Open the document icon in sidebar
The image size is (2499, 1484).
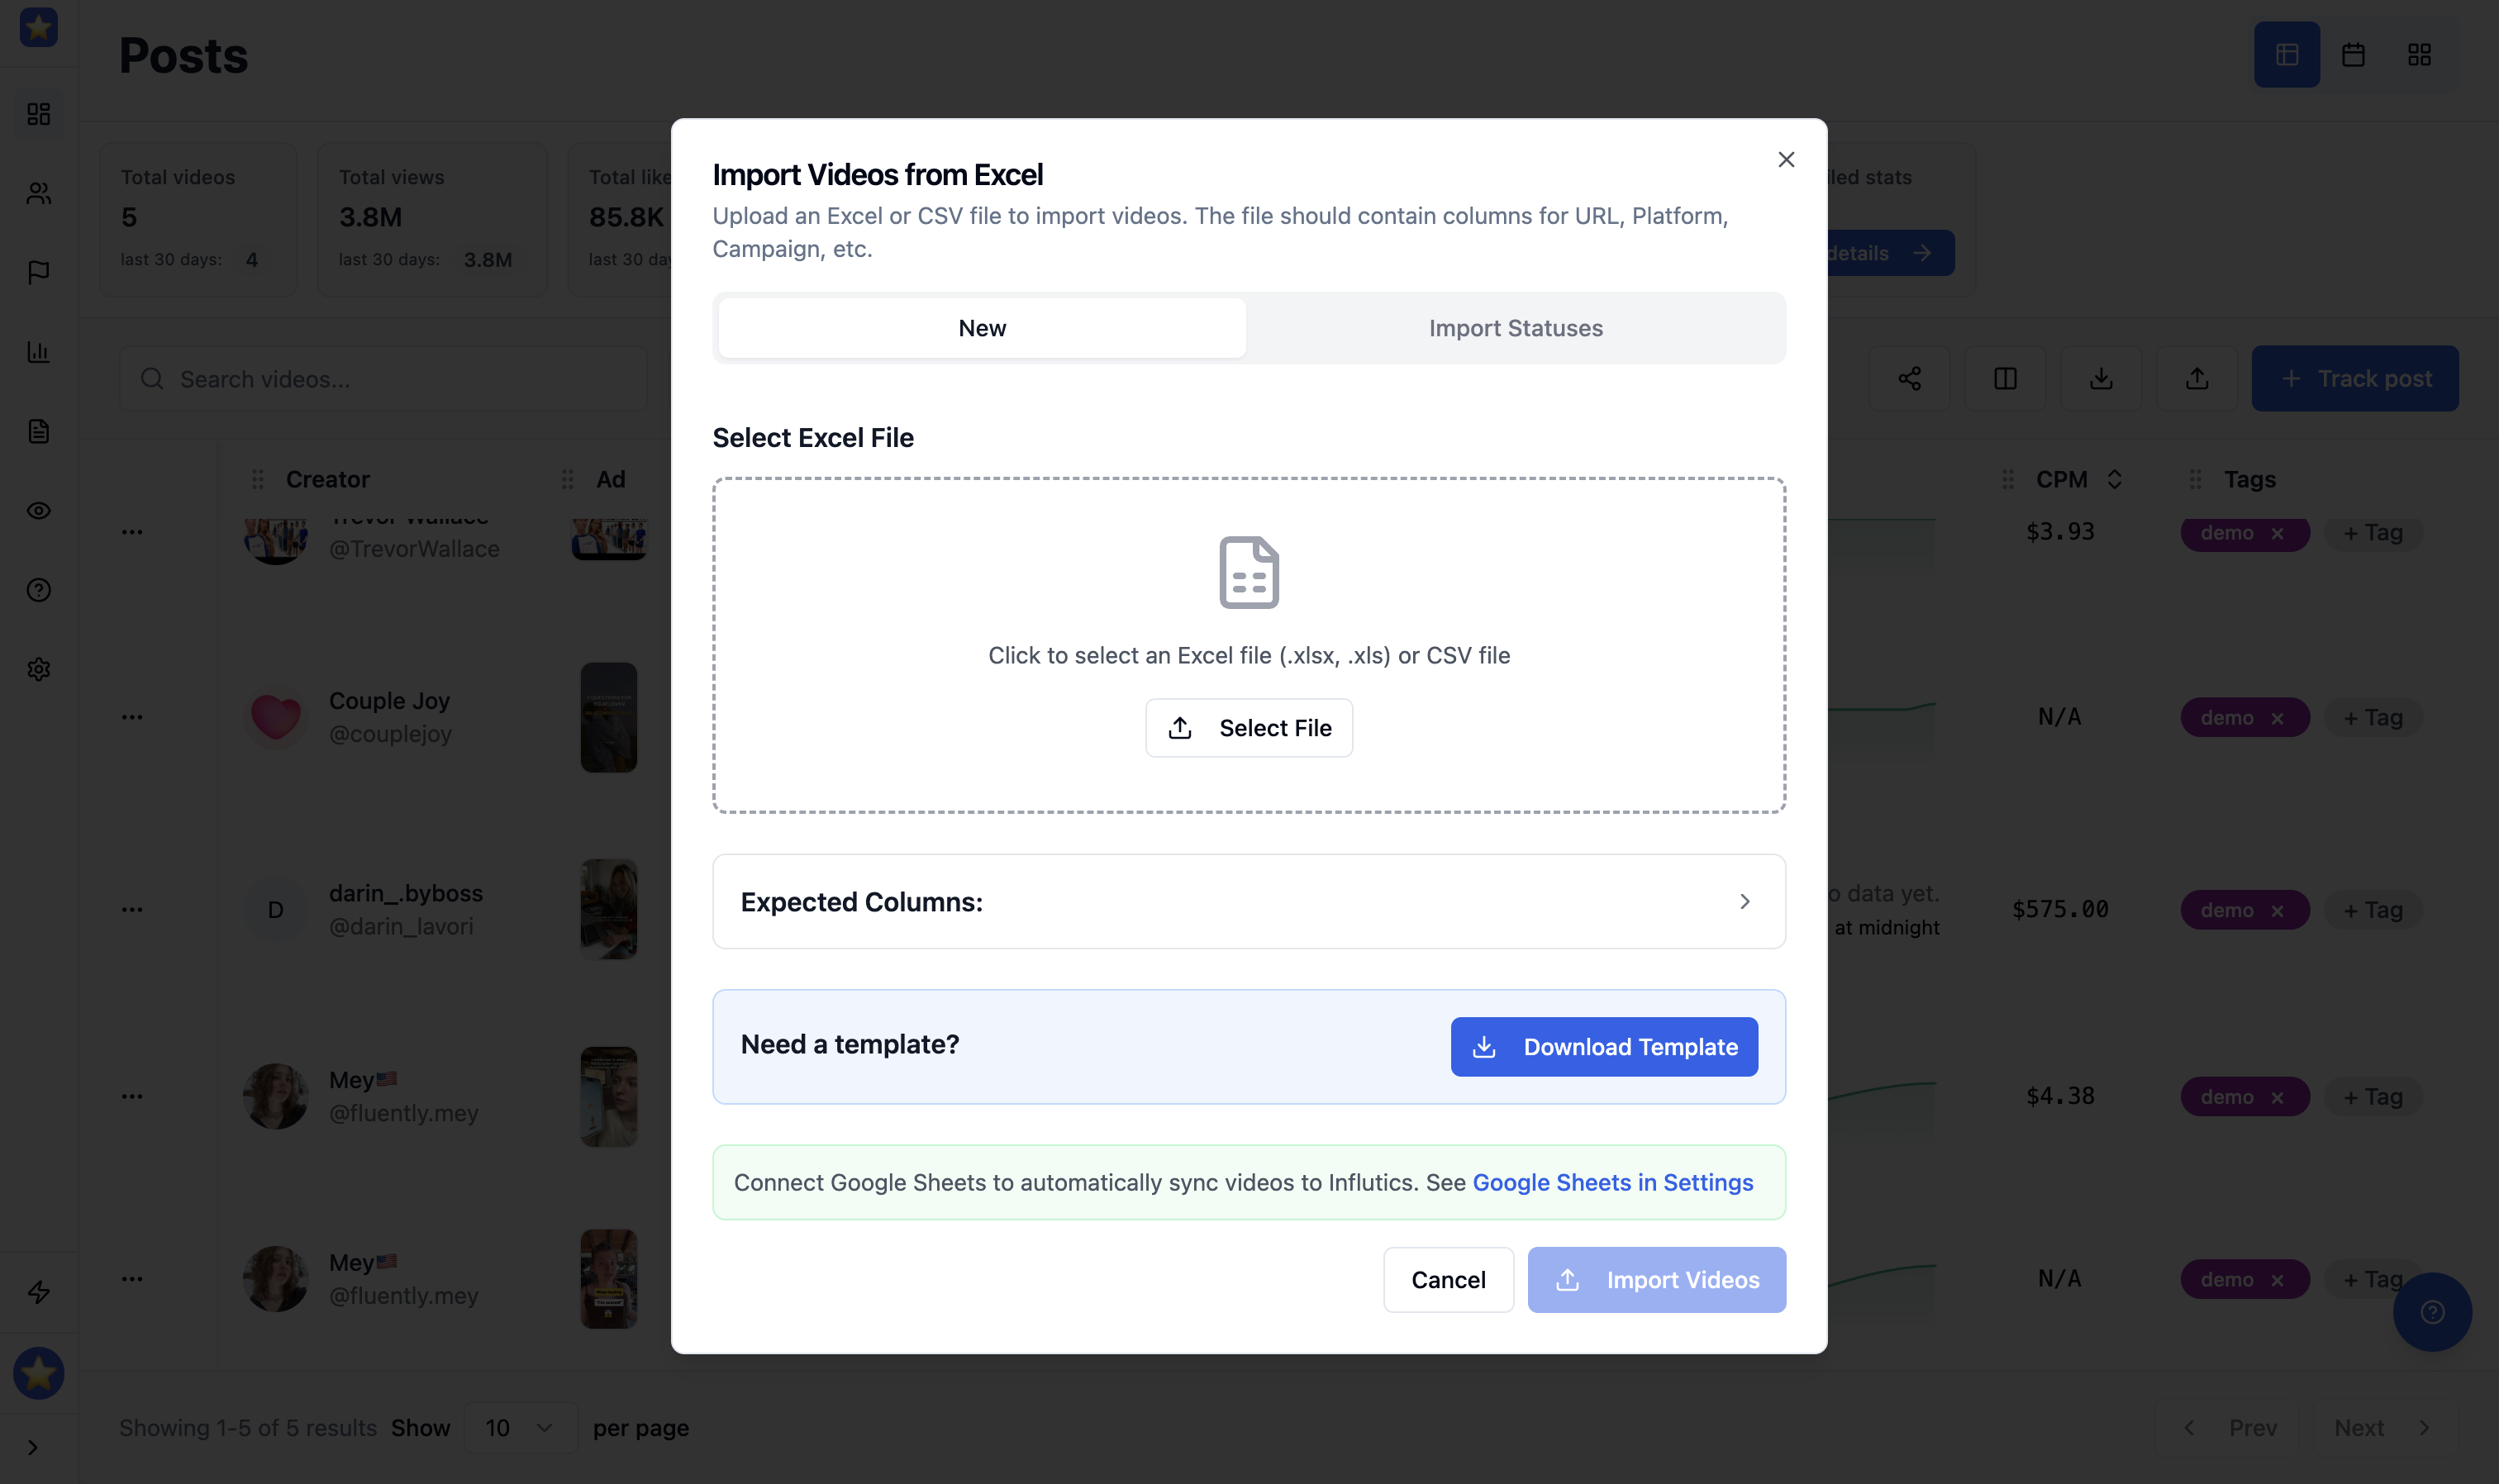tap(39, 431)
